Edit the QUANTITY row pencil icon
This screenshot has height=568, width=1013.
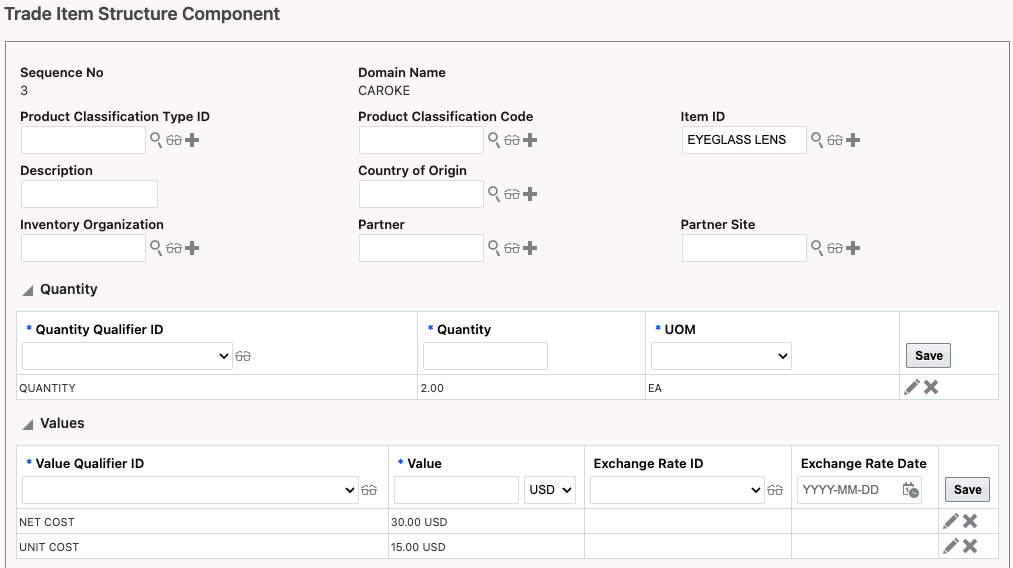pyautogui.click(x=912, y=387)
